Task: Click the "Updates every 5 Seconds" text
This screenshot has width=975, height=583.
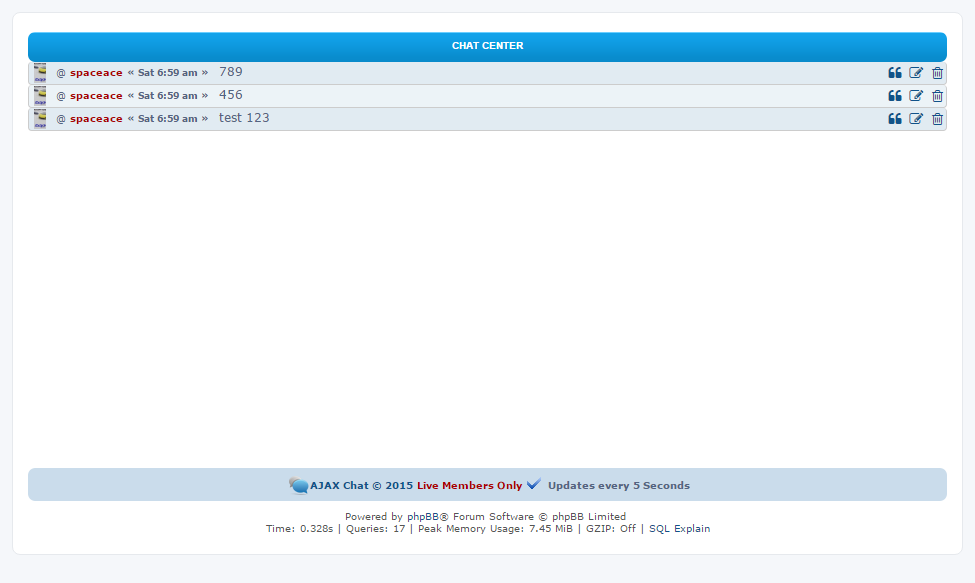Action: (x=619, y=485)
